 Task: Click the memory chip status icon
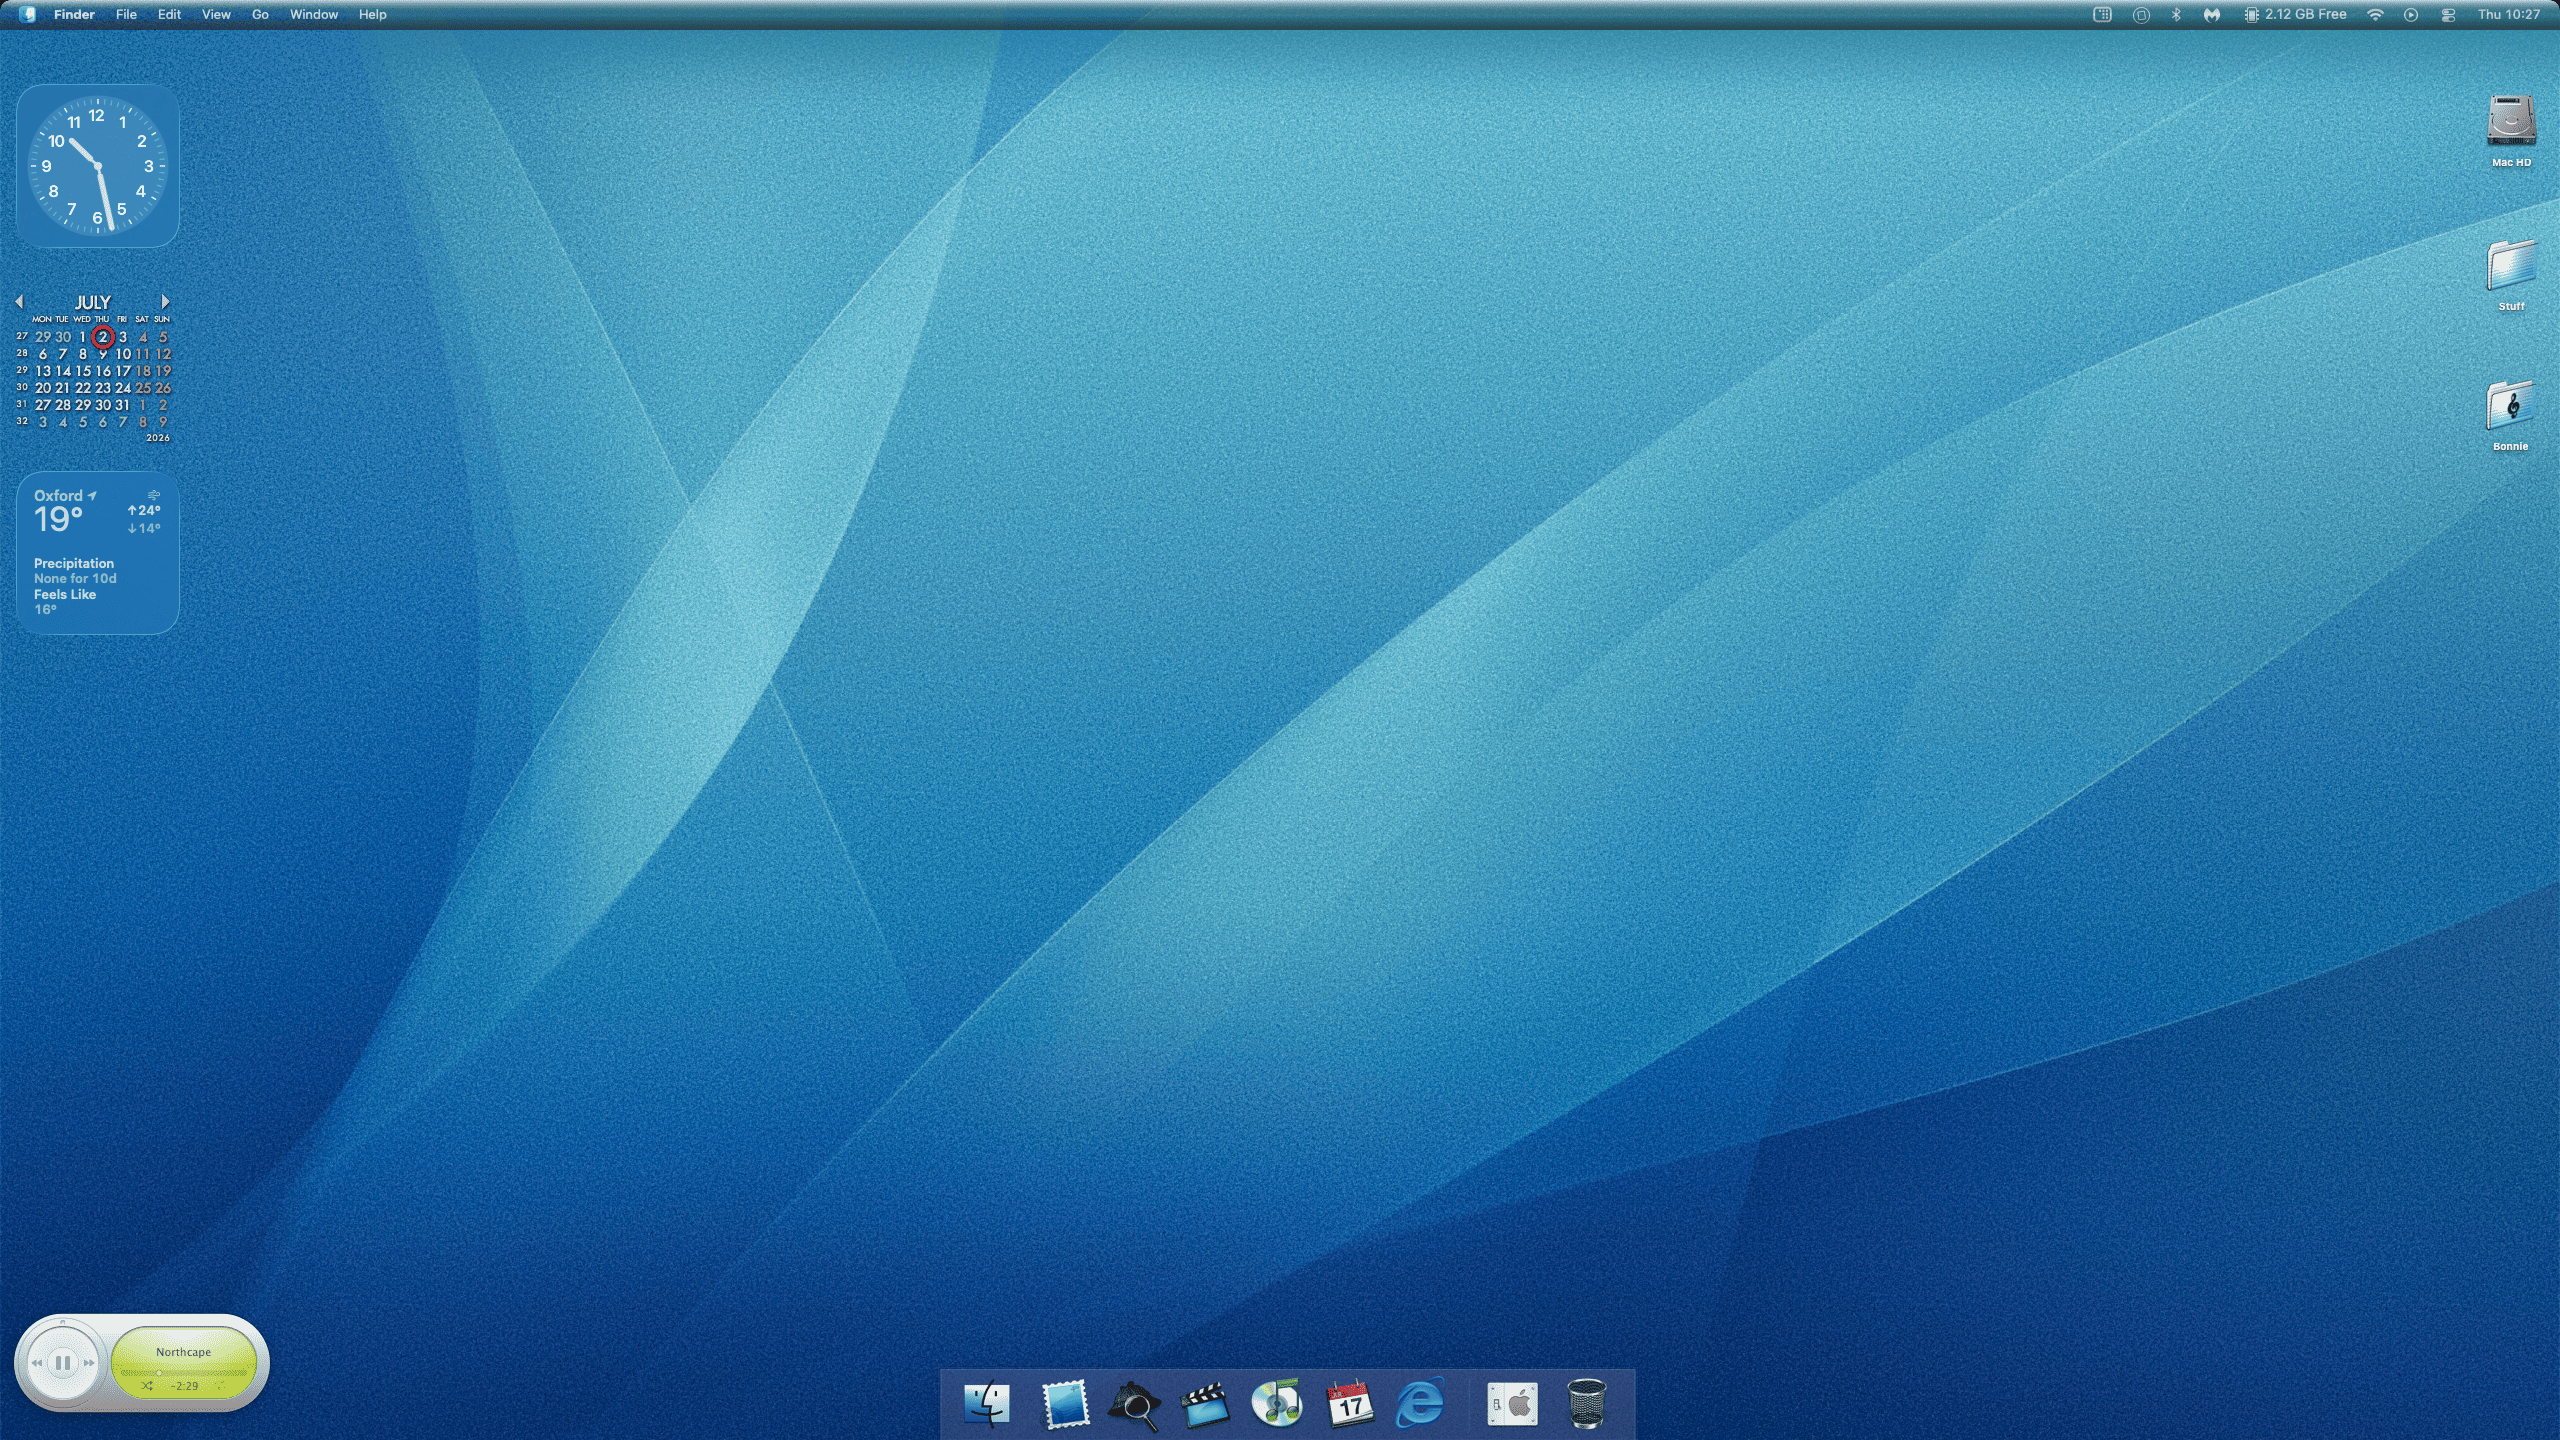pos(2251,14)
